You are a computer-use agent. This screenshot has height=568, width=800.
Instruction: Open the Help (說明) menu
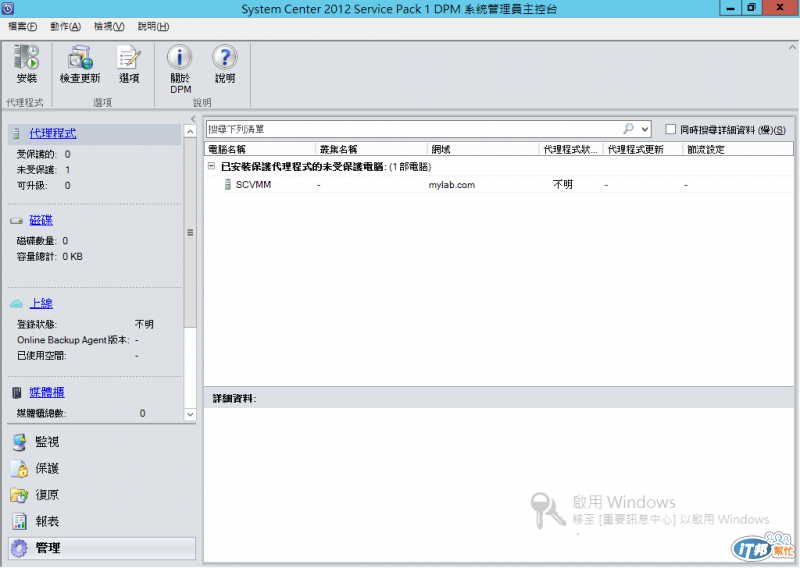[153, 27]
